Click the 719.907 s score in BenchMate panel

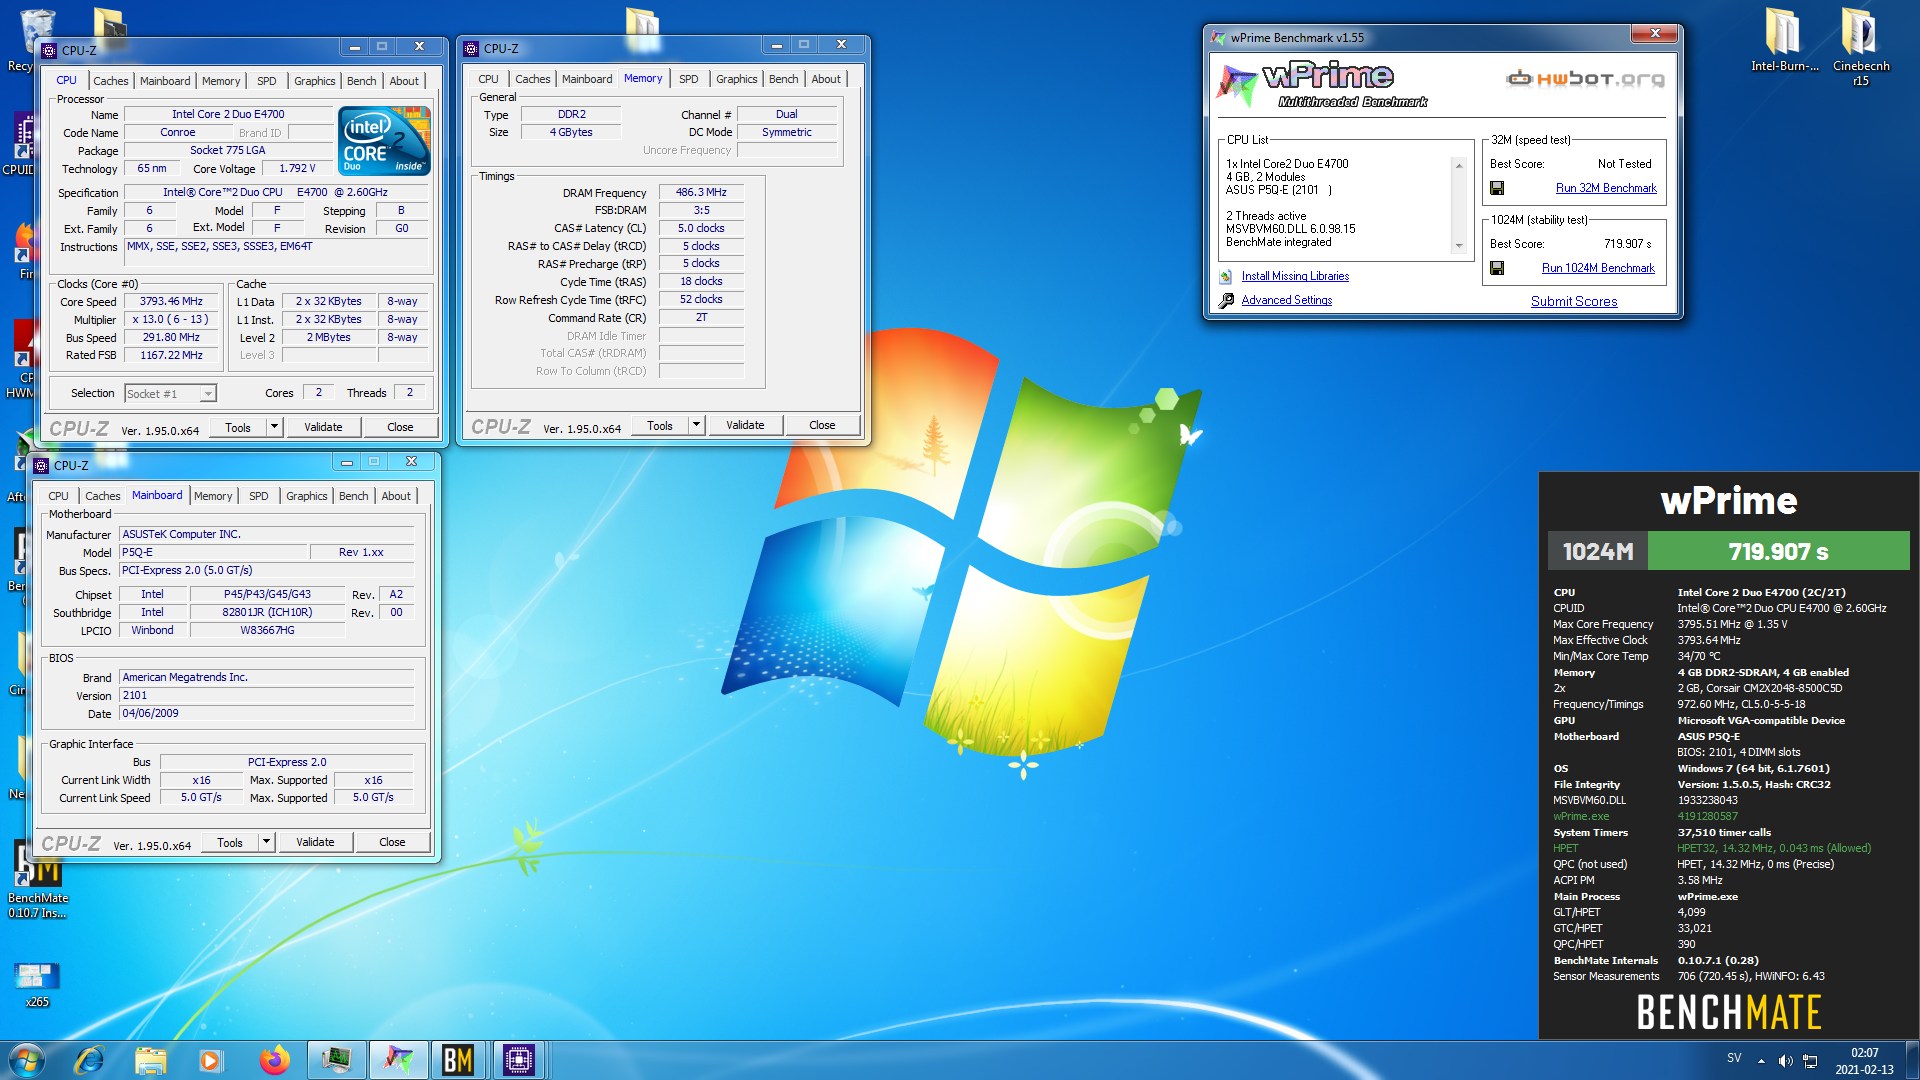pos(1778,552)
